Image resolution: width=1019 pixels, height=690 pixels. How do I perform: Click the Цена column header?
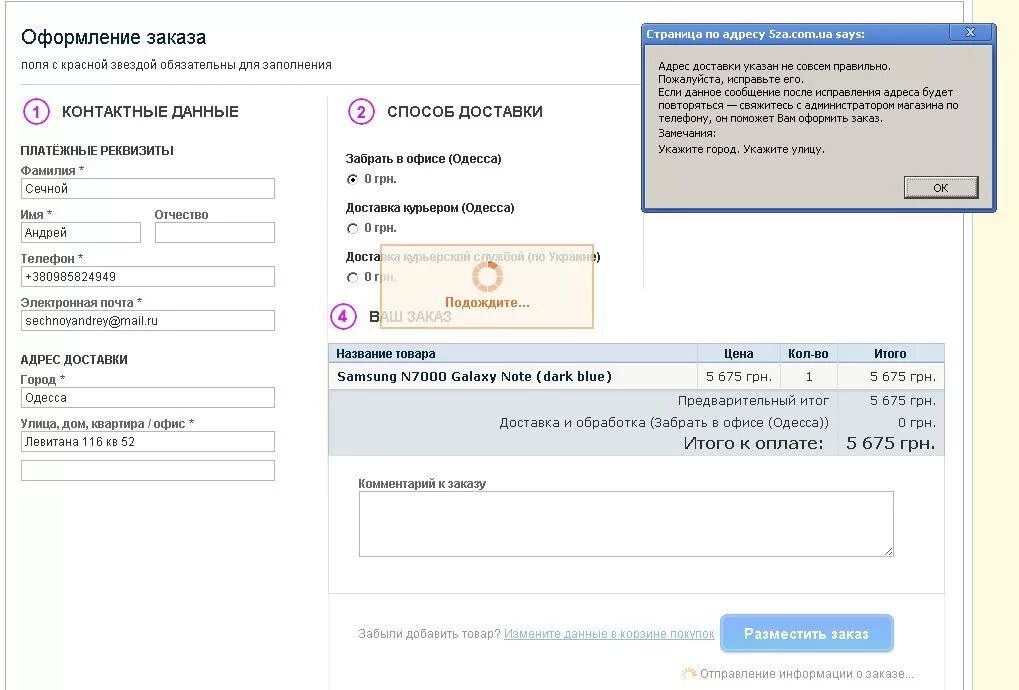(x=738, y=354)
